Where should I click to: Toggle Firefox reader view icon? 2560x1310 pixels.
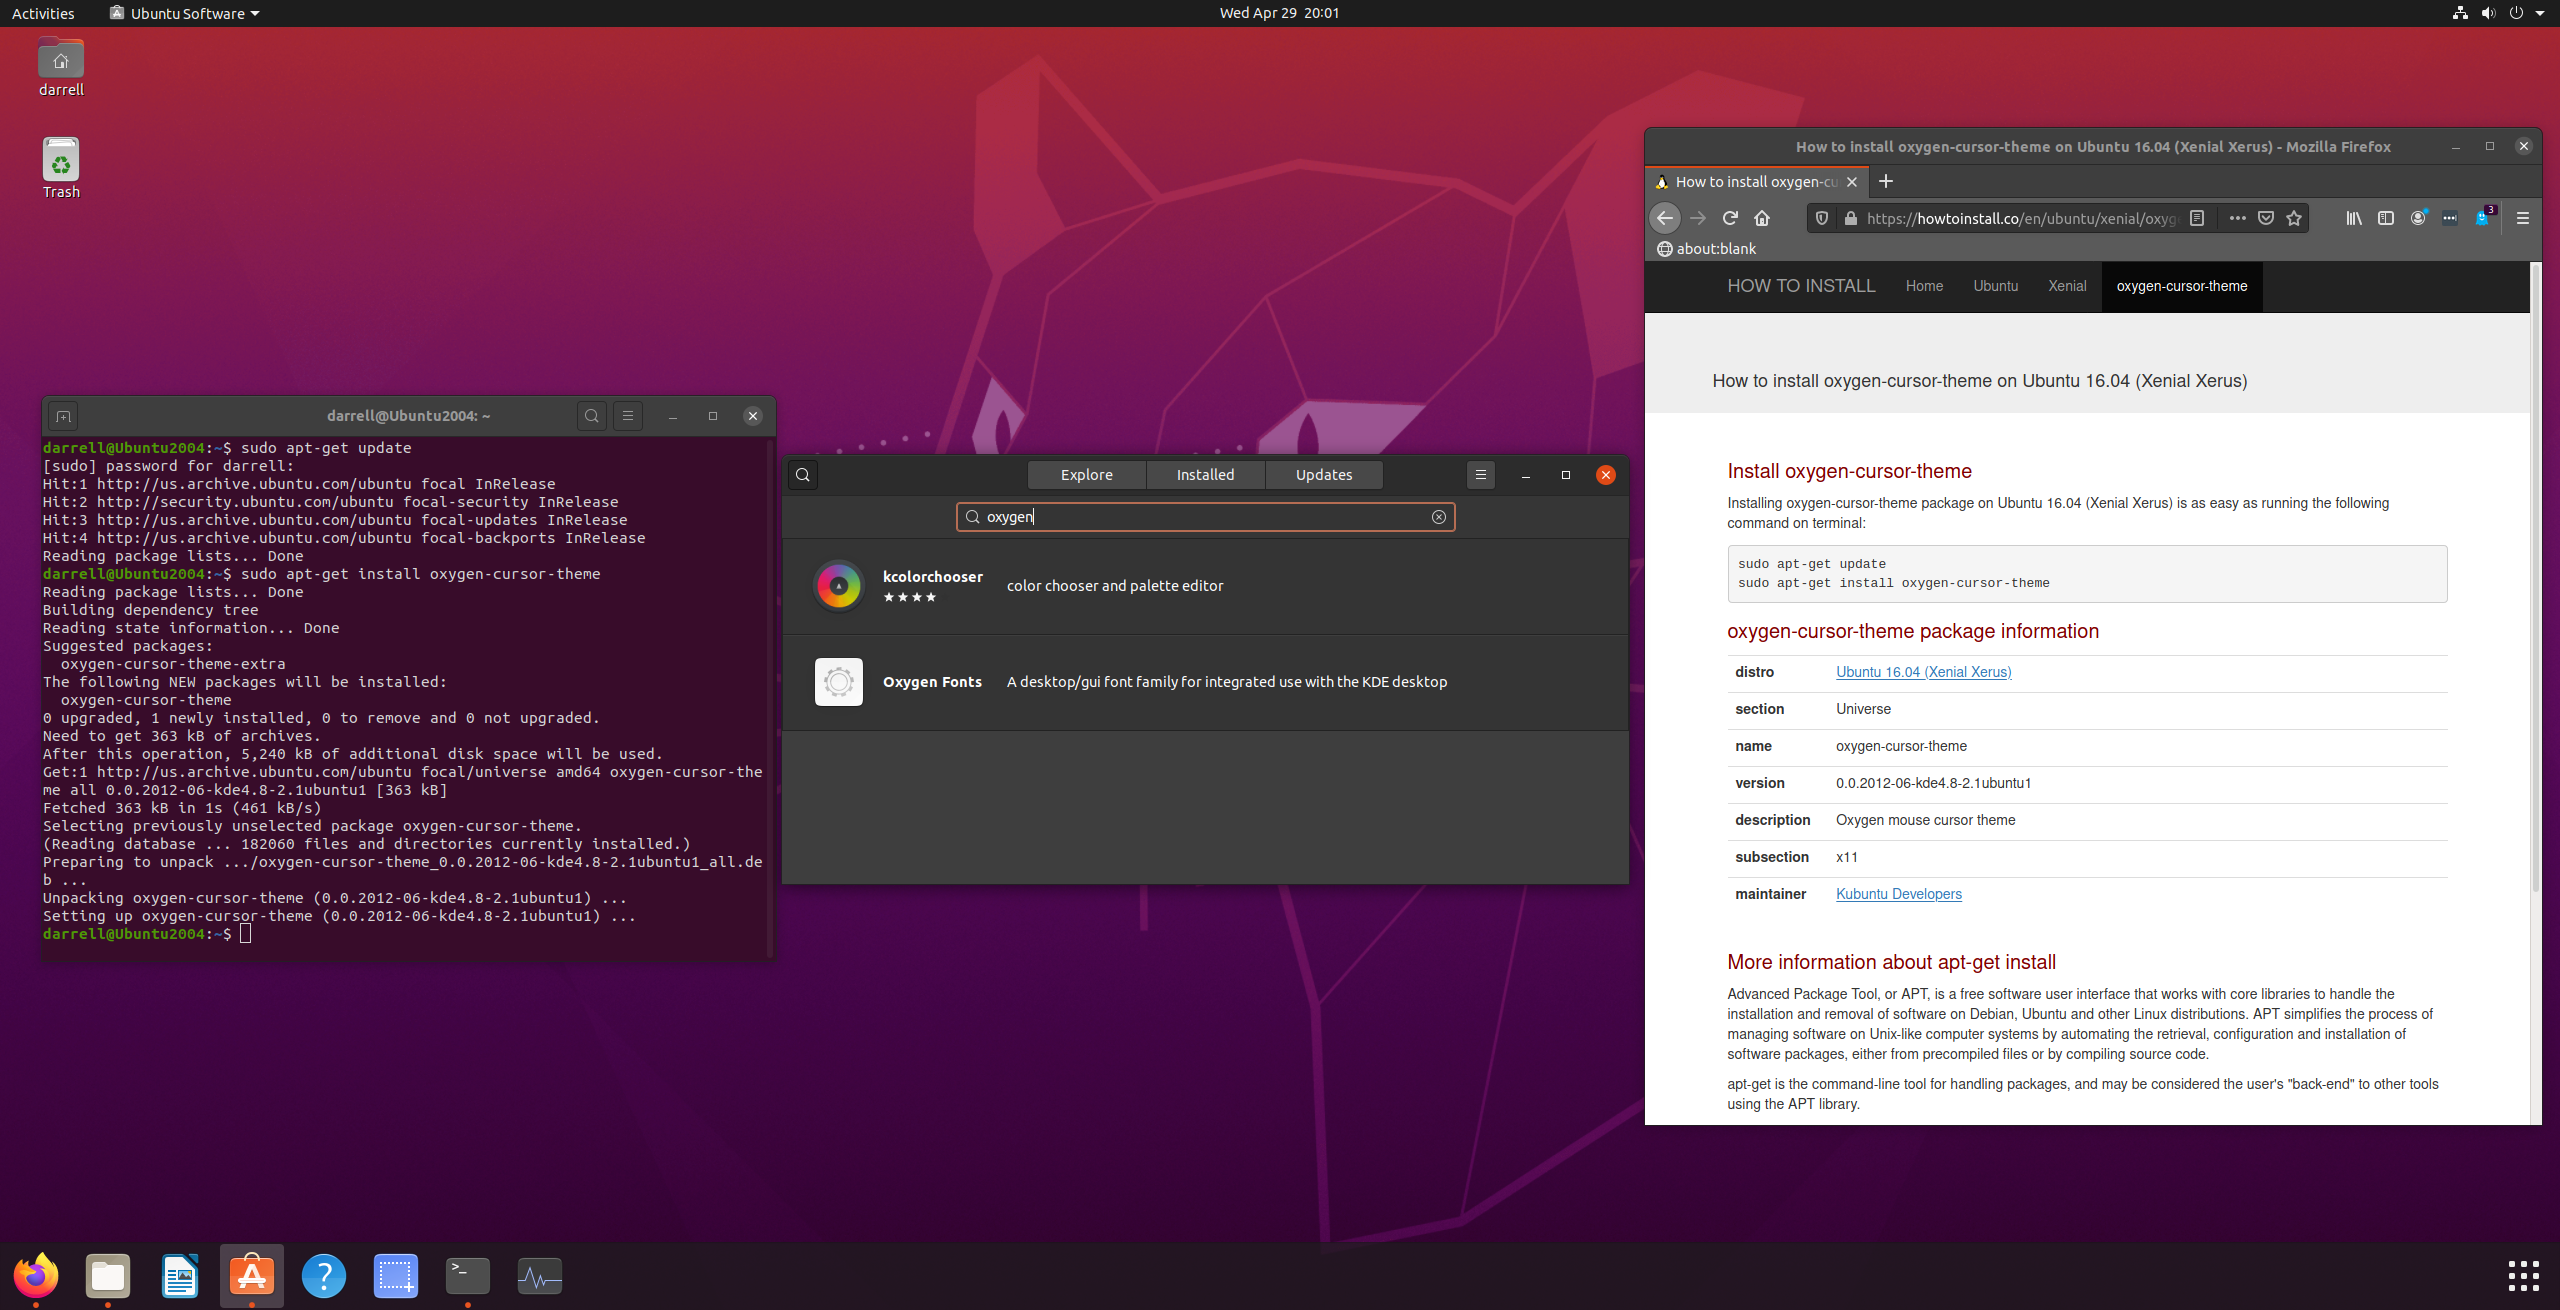[x=2197, y=218]
